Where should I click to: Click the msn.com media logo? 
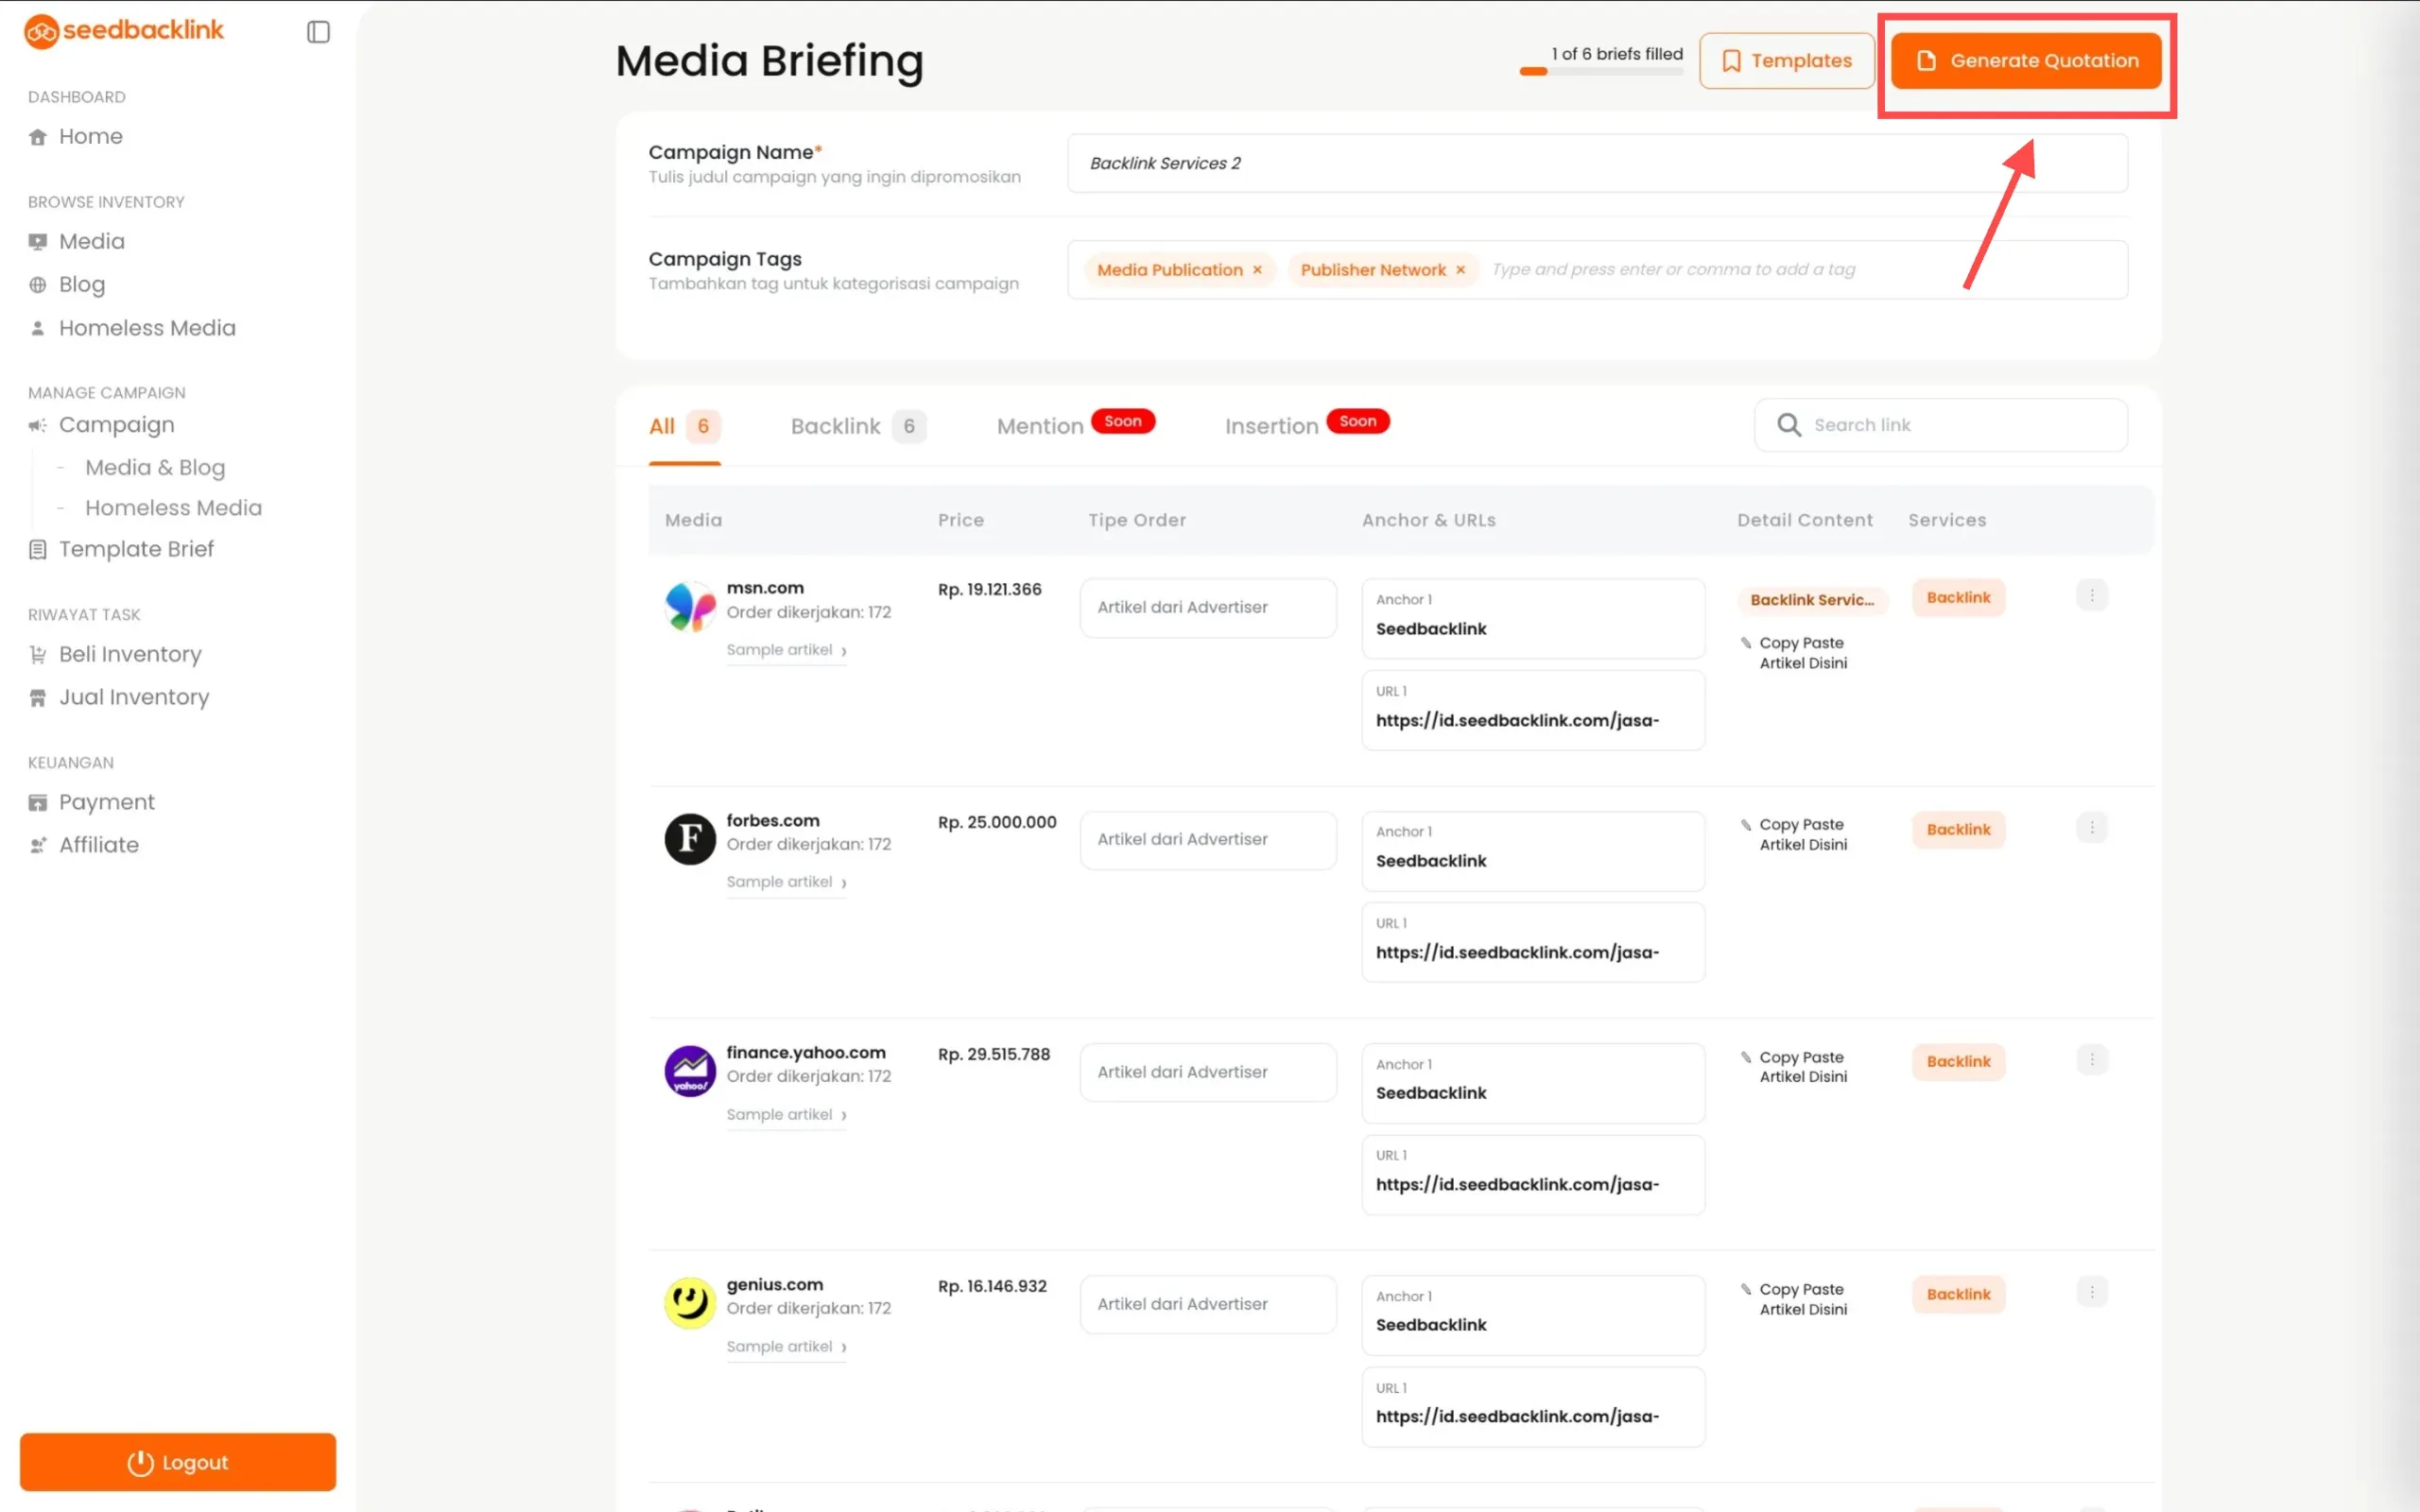click(x=690, y=607)
